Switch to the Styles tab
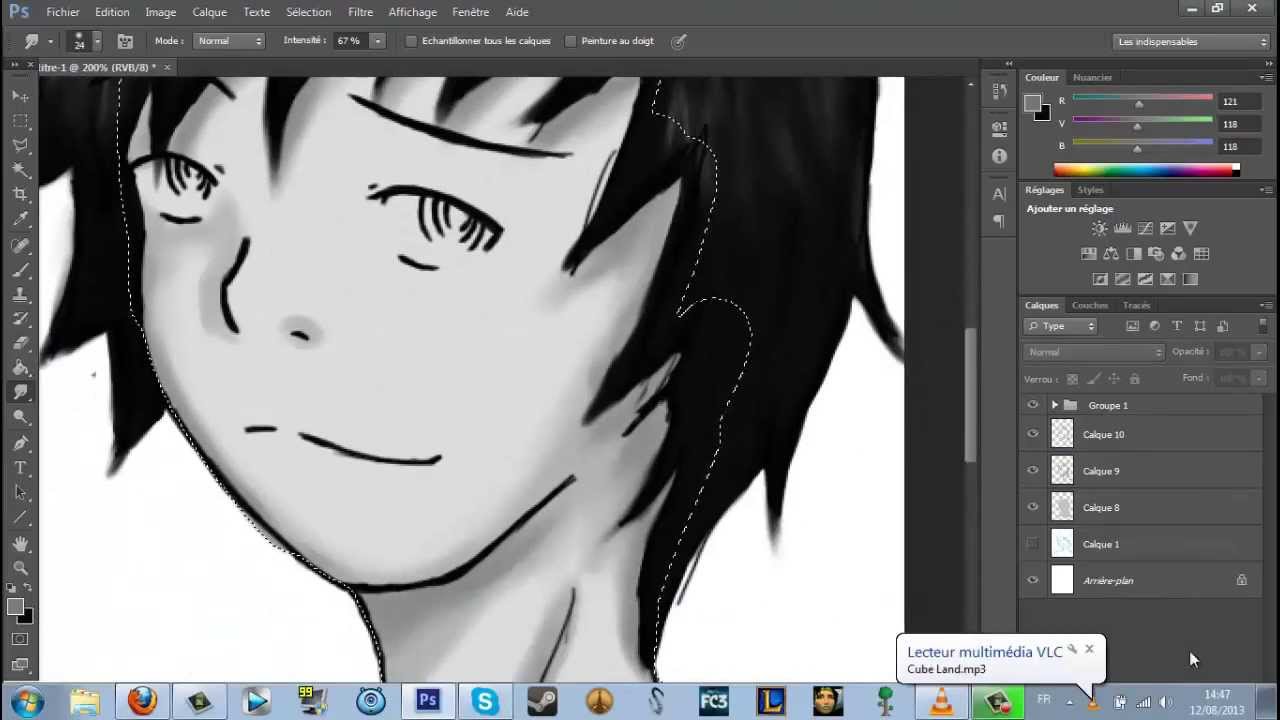 click(1090, 190)
